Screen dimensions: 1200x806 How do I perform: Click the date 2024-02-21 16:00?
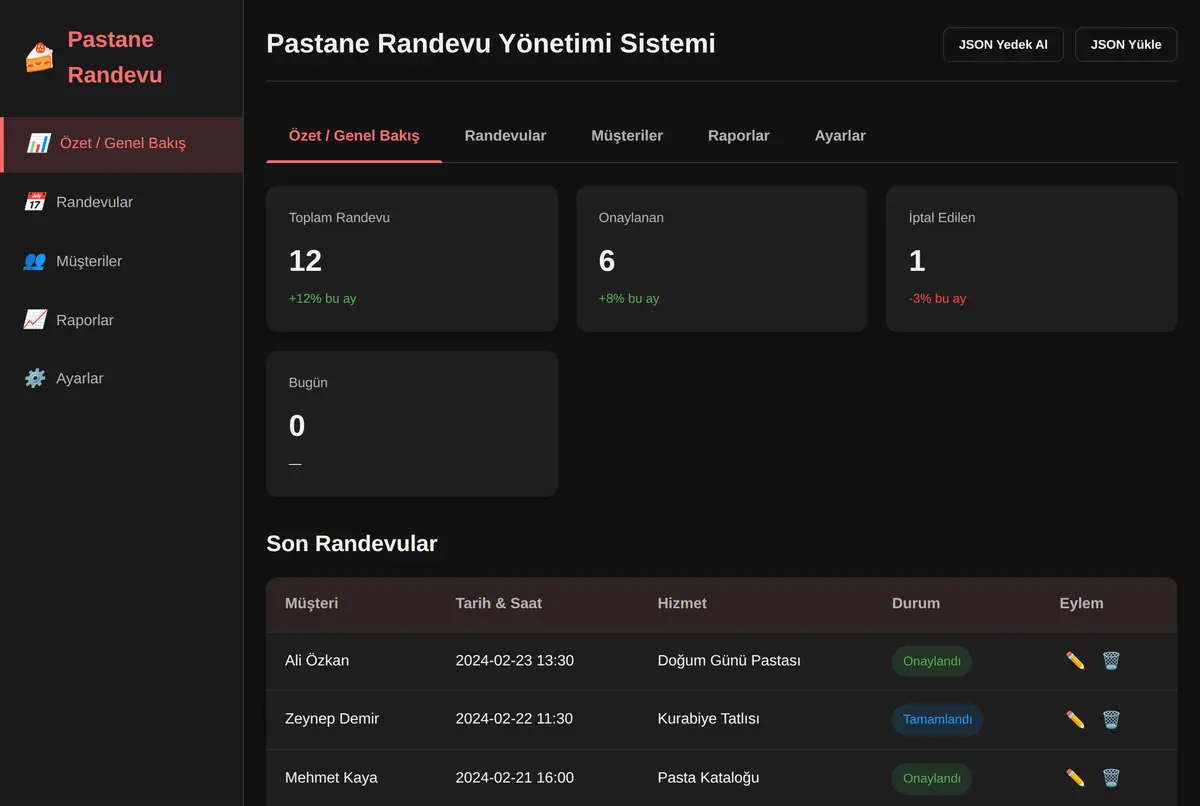tap(515, 778)
